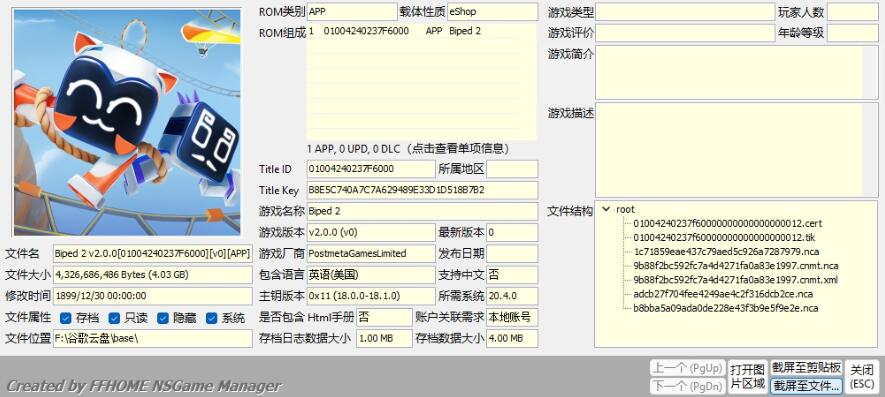Click the 下一个 (PgDn) button
Viewport: 885px width, 397px height.
pos(687,386)
